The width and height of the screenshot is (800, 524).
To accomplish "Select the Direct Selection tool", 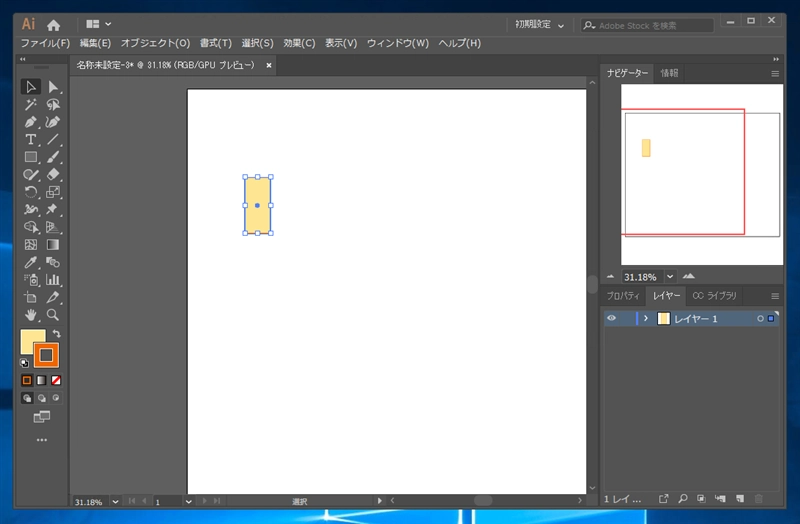I will pos(53,87).
